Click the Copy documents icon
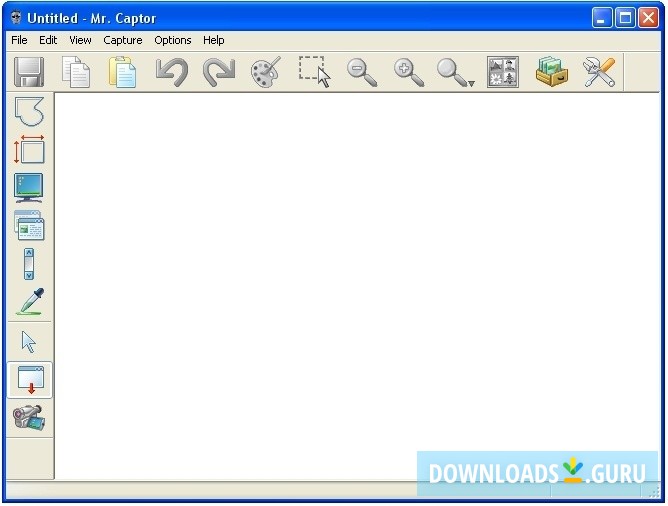 (x=76, y=72)
